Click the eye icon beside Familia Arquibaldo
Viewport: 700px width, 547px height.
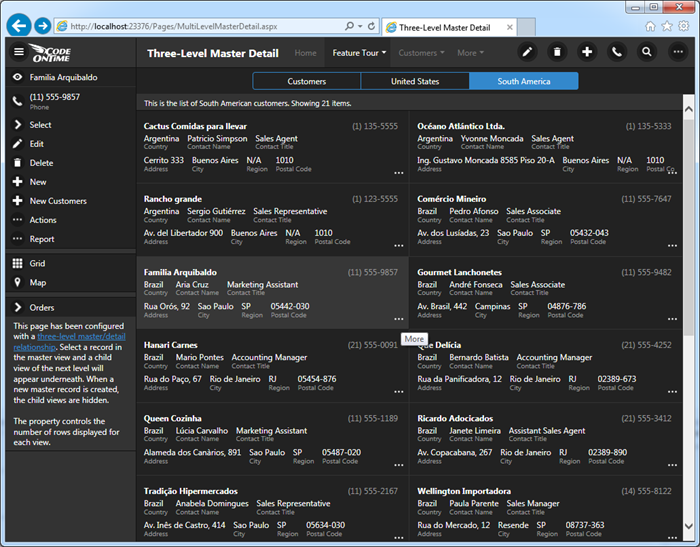pos(18,77)
